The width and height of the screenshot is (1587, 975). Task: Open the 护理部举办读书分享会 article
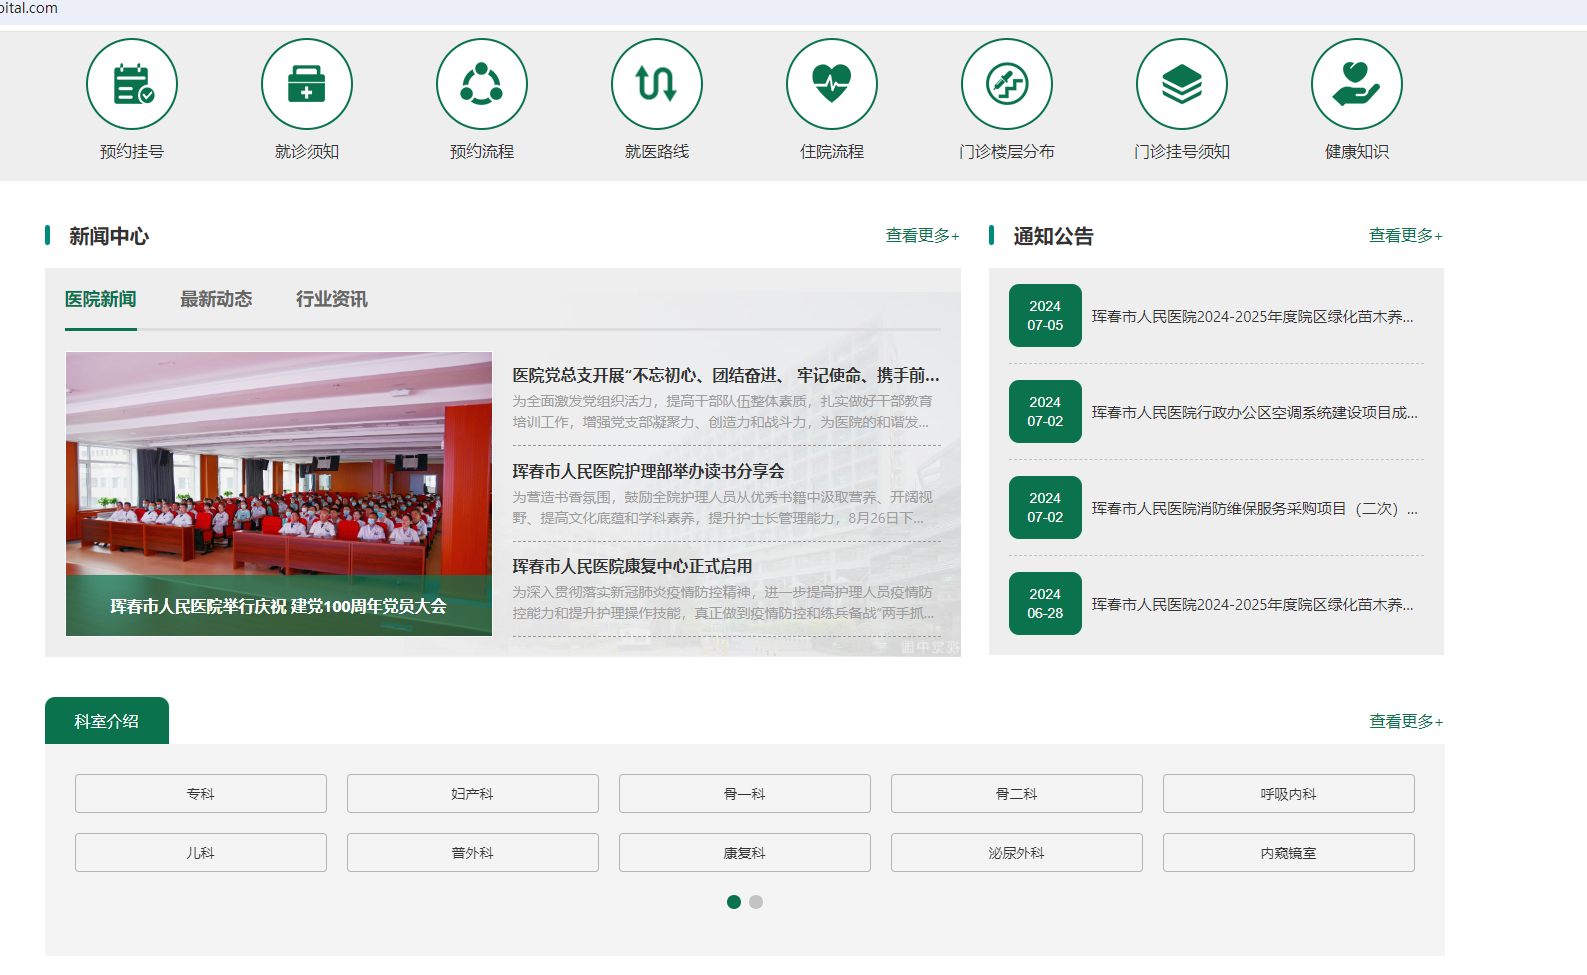coord(648,471)
